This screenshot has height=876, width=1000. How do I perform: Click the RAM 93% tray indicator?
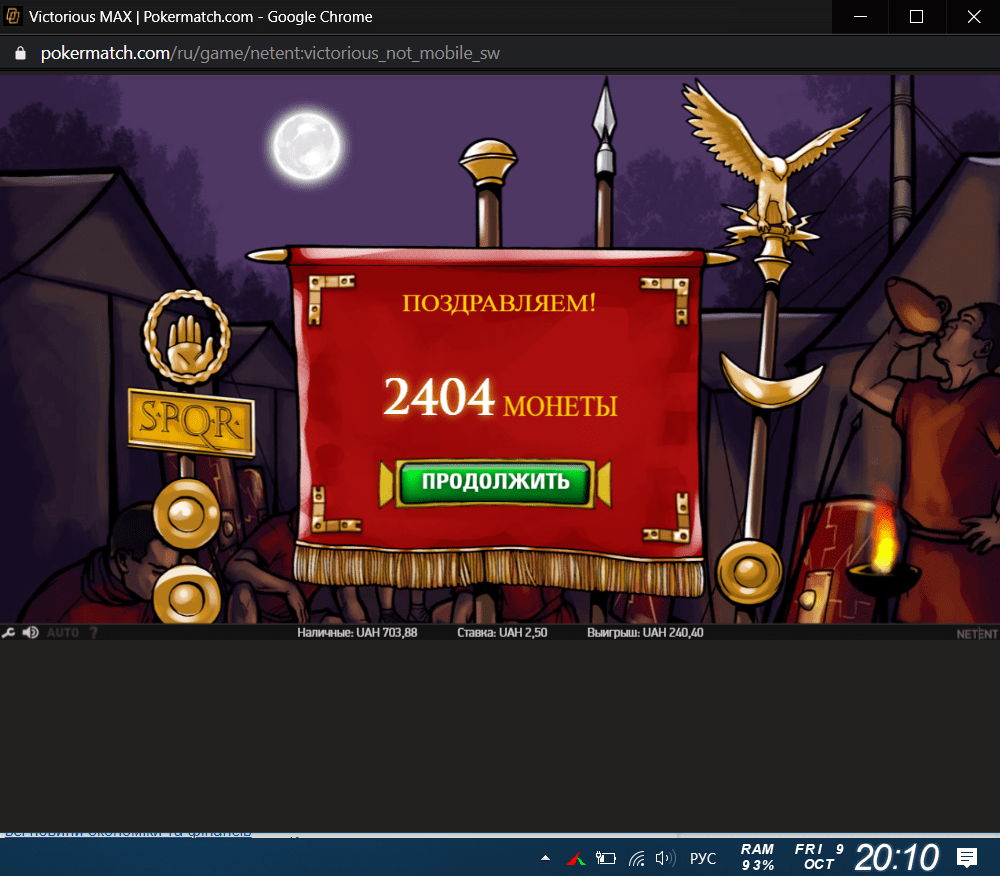pos(757,858)
